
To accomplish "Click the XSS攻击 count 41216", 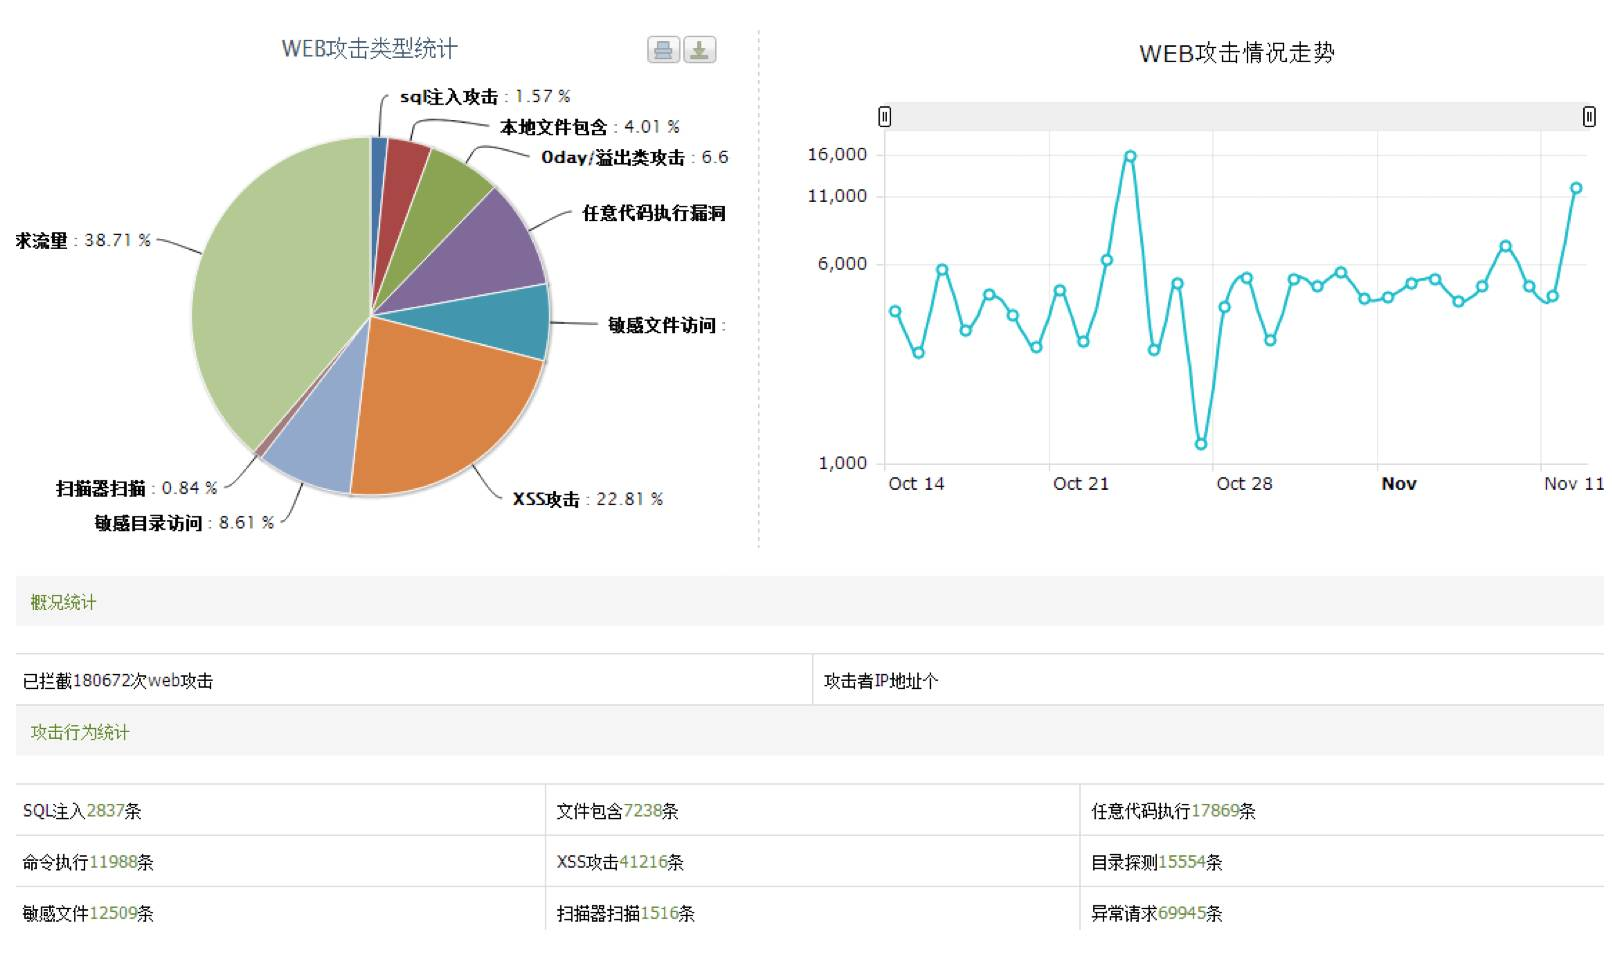I will click(x=643, y=862).
